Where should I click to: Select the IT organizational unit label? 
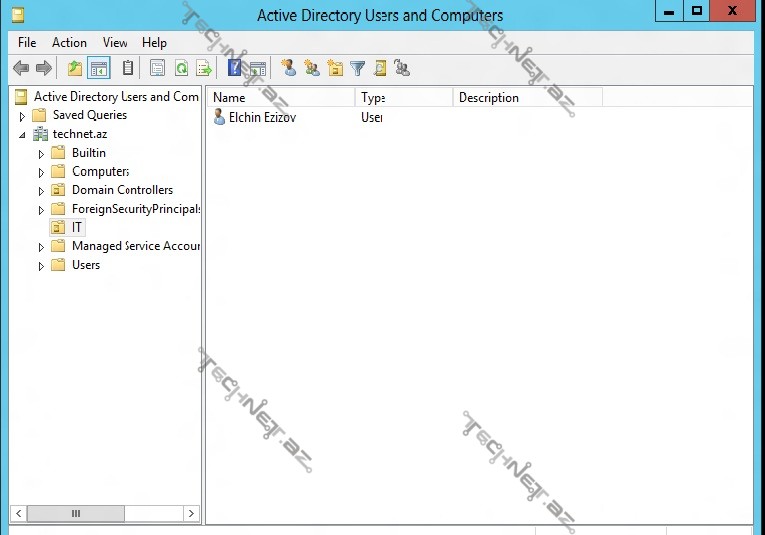click(77, 227)
